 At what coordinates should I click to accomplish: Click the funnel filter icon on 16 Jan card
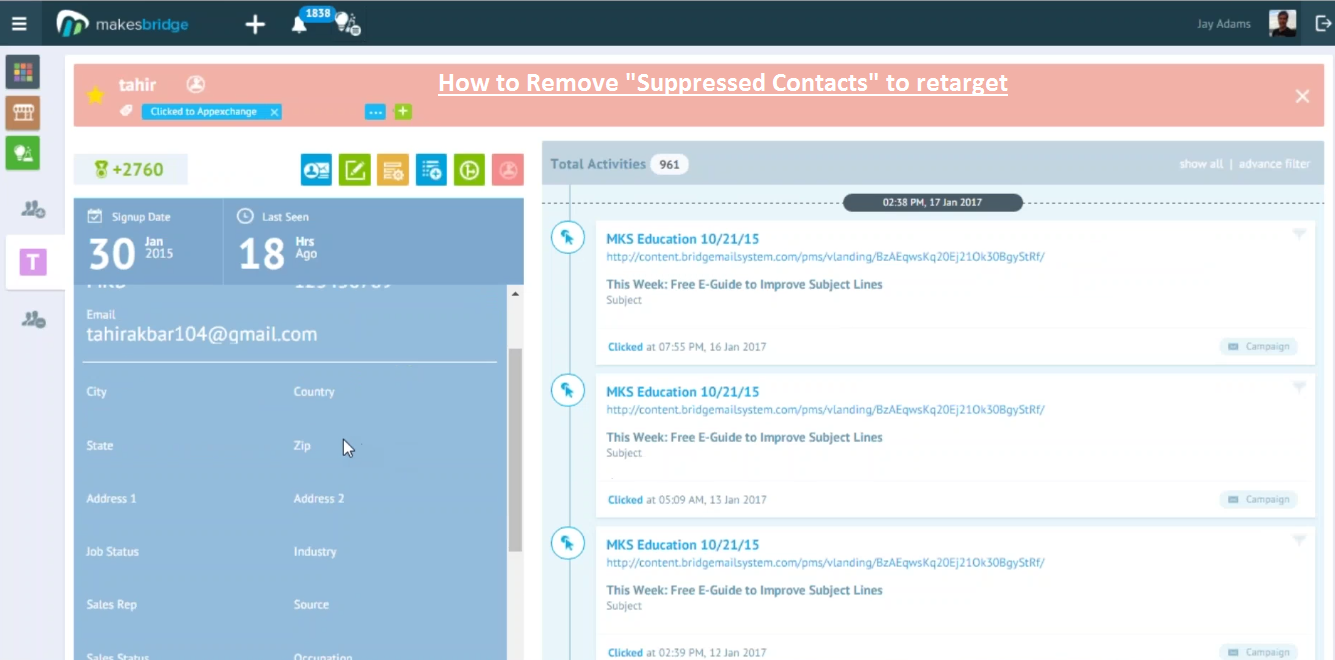(x=1299, y=234)
